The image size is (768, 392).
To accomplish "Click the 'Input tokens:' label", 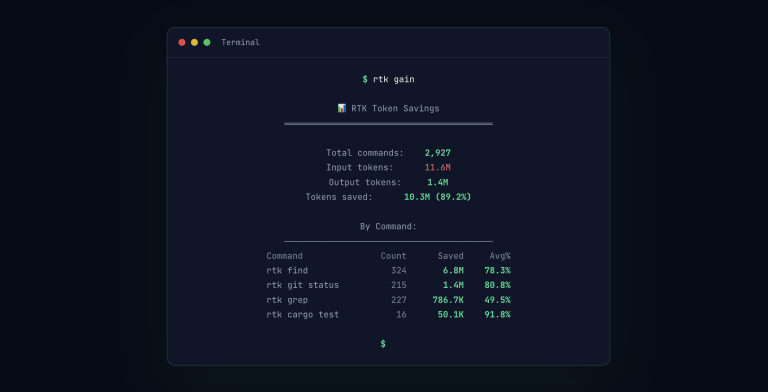I will (360, 168).
